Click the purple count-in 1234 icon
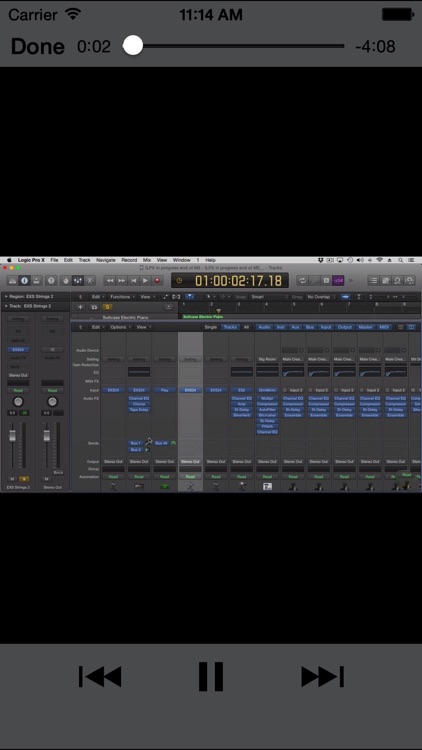The width and height of the screenshot is (422, 750). click(338, 281)
